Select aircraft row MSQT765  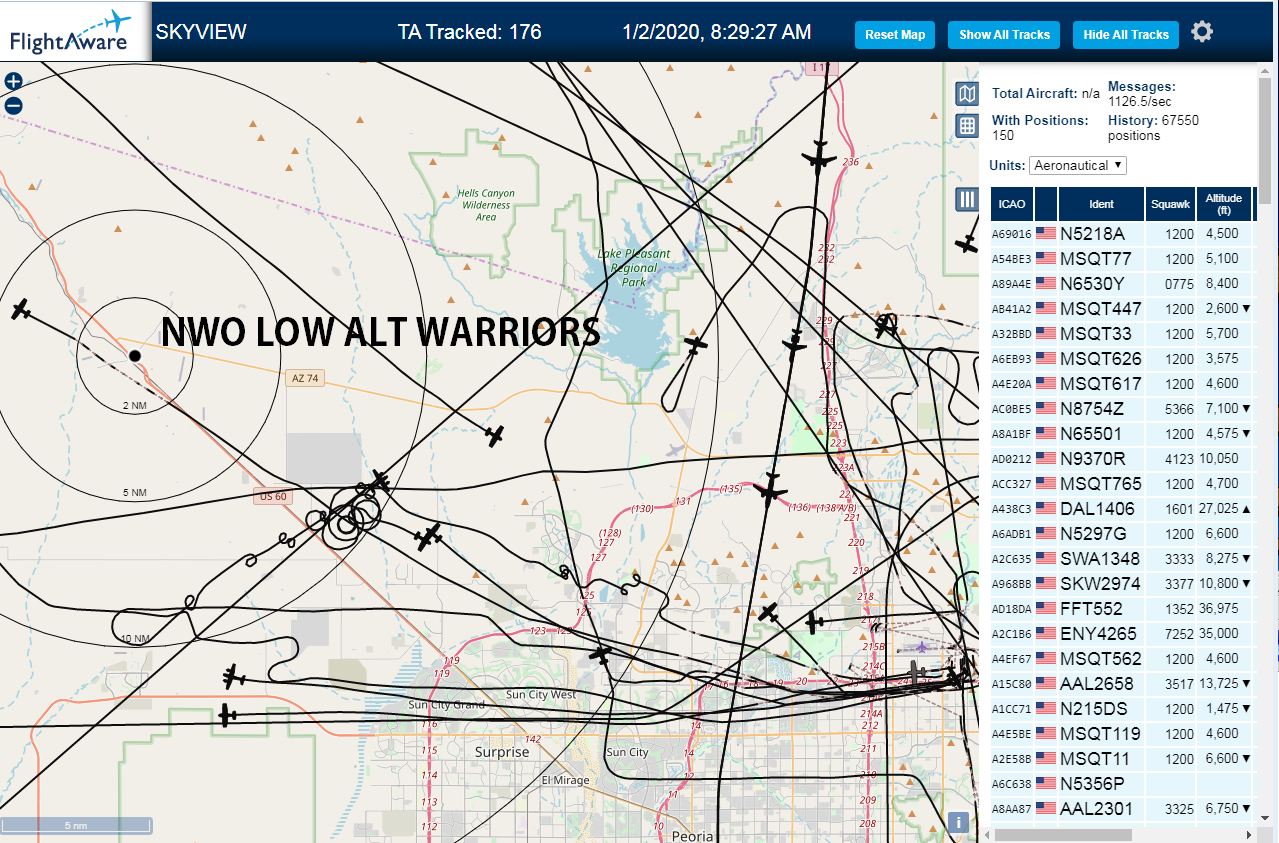coord(1121,484)
